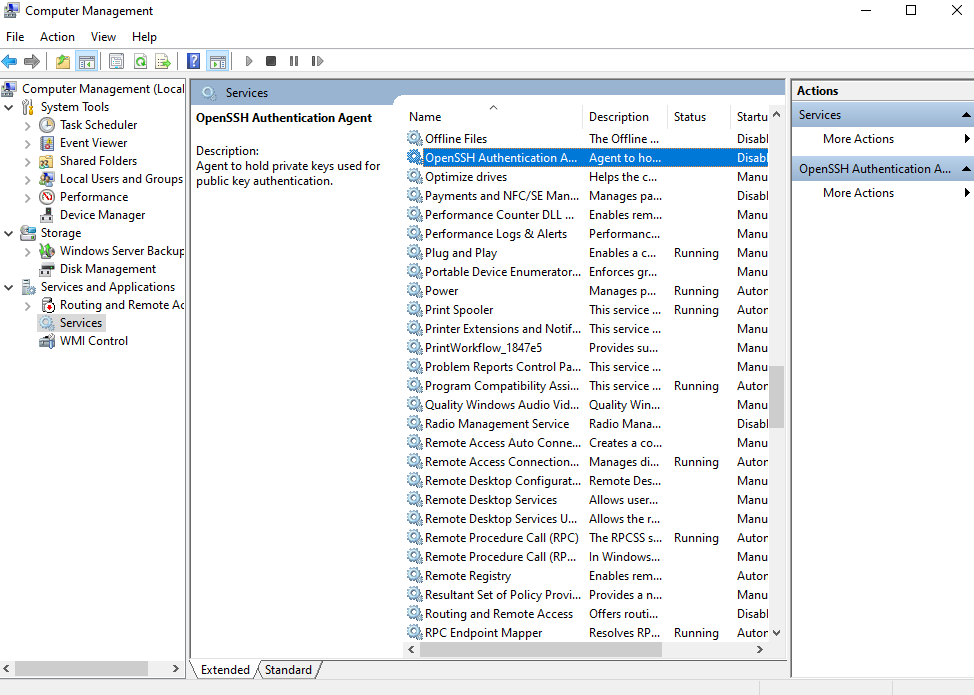The height and width of the screenshot is (695, 974).
Task: Collapse the Services and Applications node
Action: (x=9, y=288)
